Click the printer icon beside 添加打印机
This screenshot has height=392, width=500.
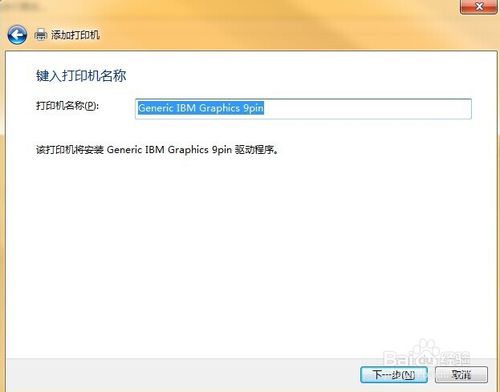coord(41,35)
